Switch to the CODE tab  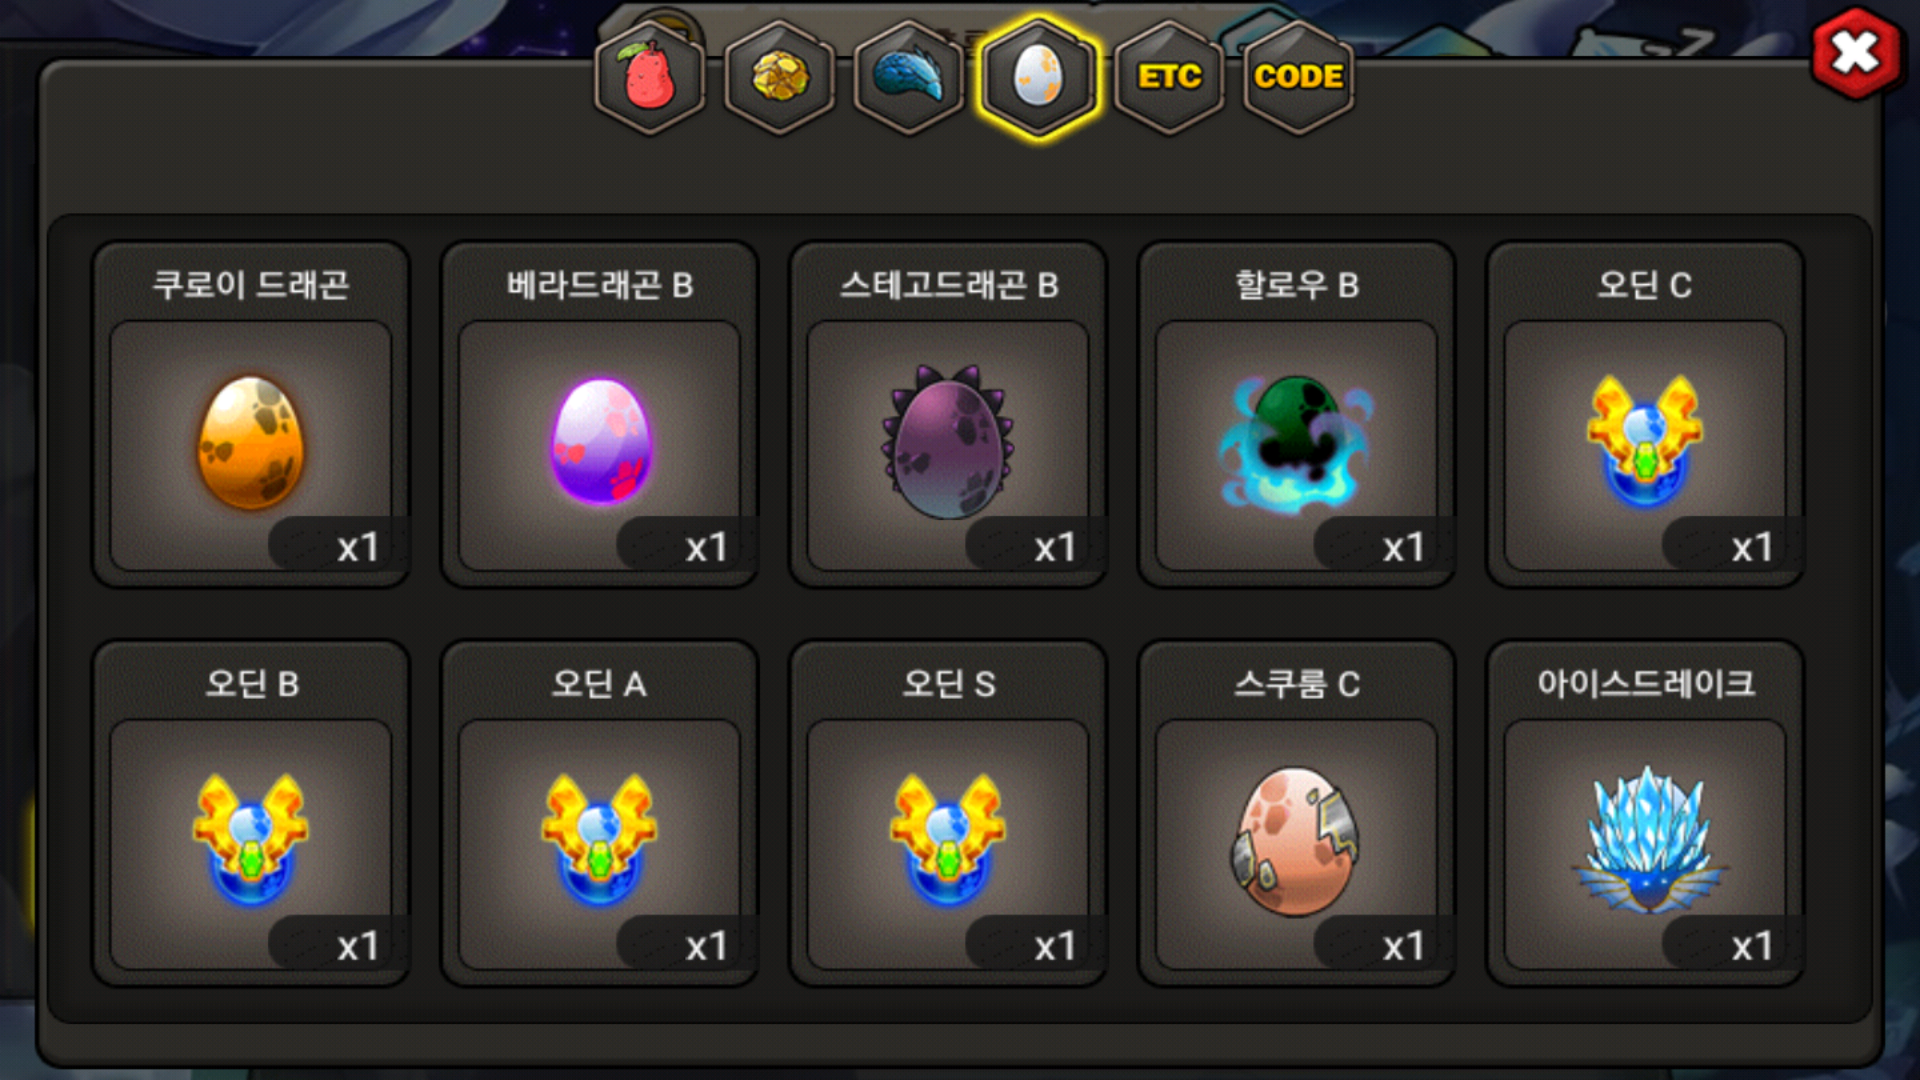point(1298,77)
